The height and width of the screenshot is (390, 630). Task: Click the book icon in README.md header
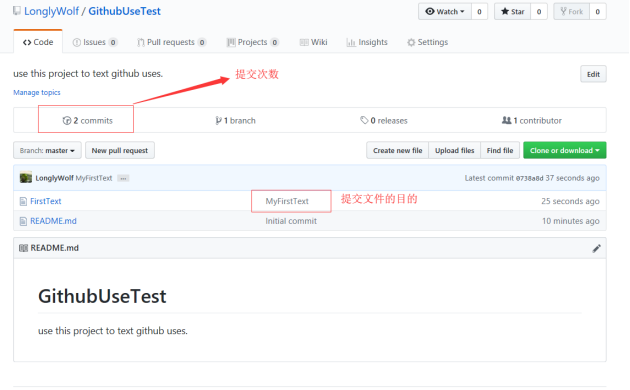pos(23,248)
